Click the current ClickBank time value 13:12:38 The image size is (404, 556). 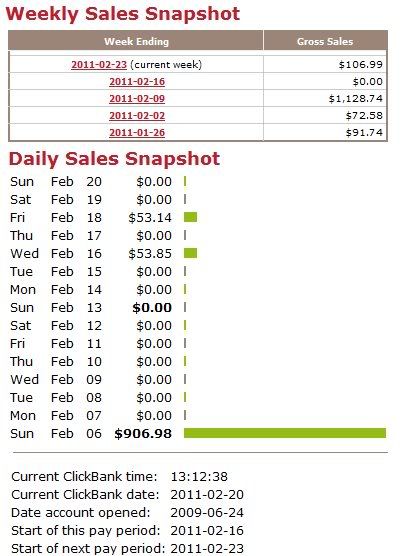[199, 477]
